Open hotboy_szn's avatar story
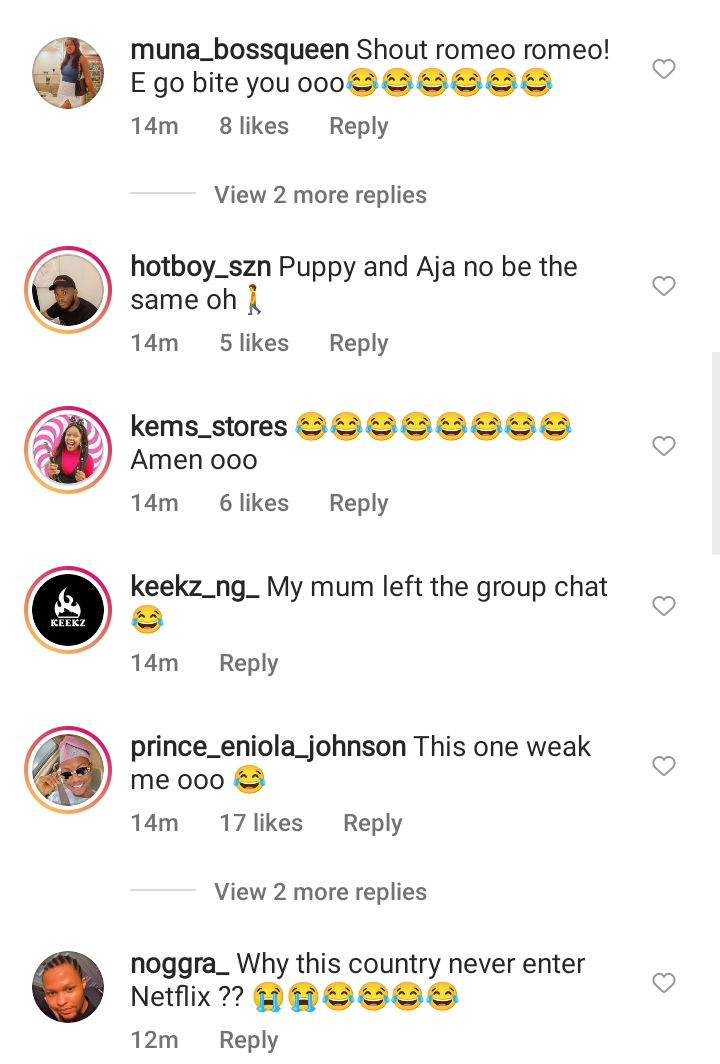This screenshot has width=720, height=1064. [68, 289]
